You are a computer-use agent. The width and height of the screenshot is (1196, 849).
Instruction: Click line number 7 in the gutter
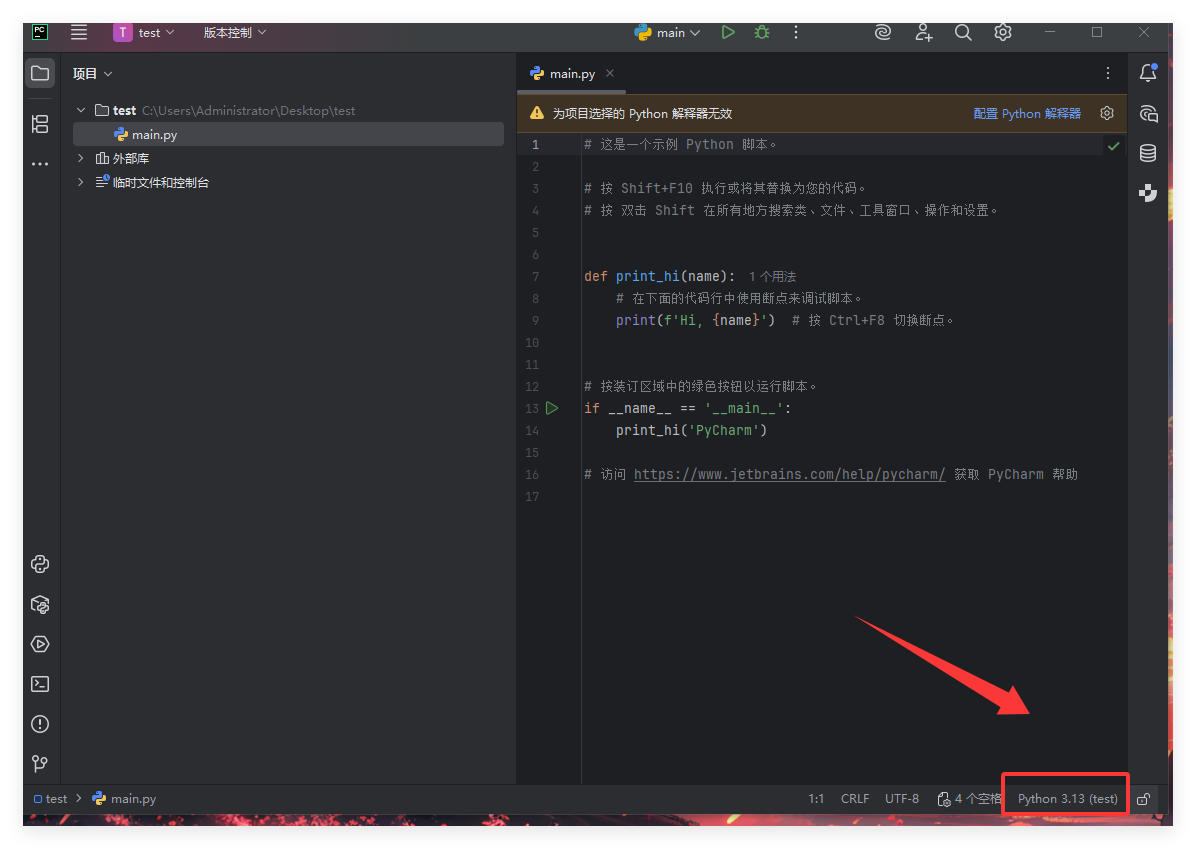[535, 276]
